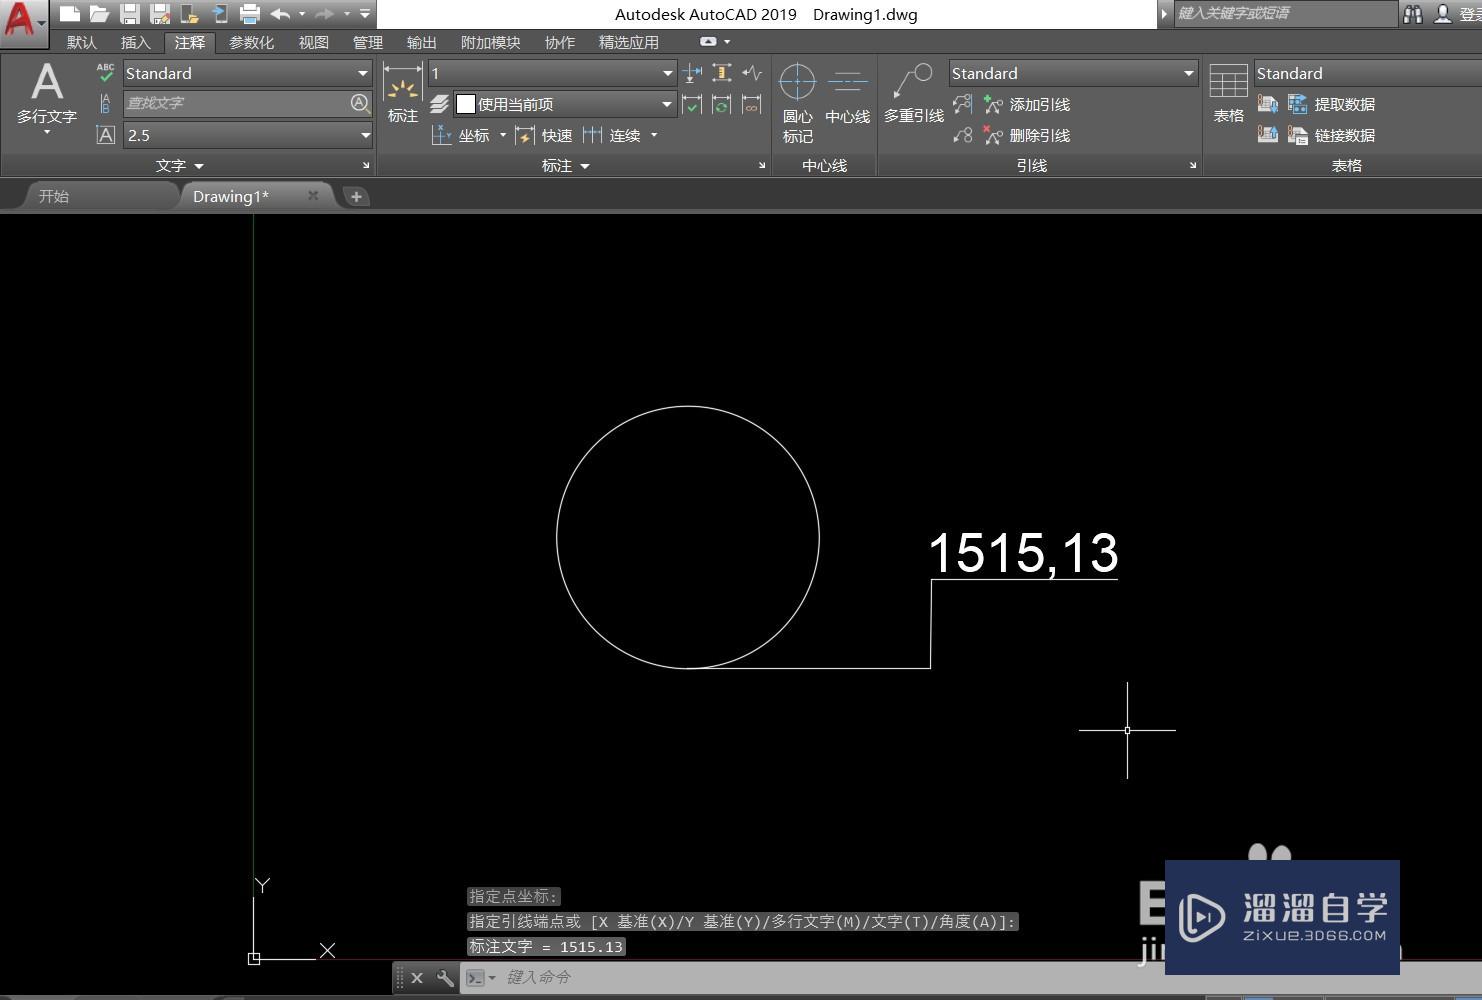Click the jogged linear dimension icon
Viewport: 1482px width, 1000px height.
pyautogui.click(x=752, y=73)
